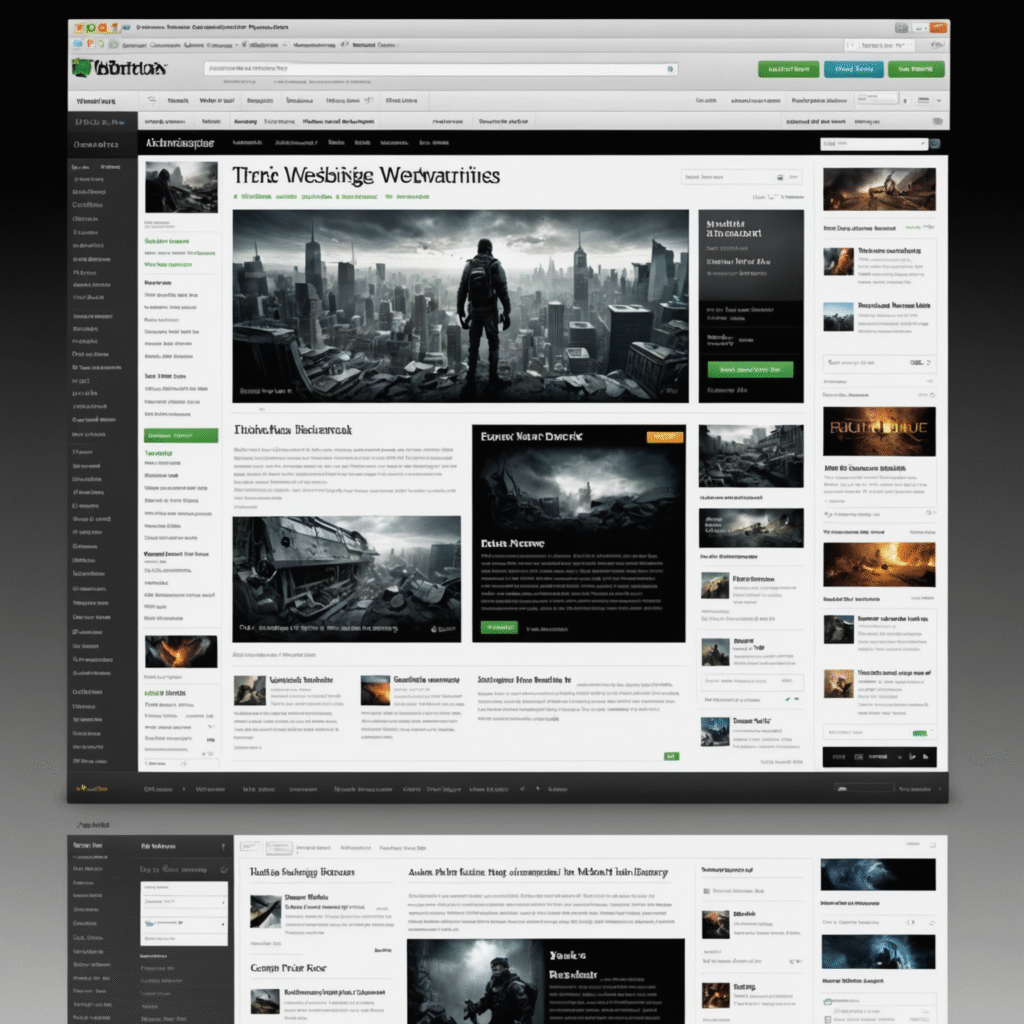
Task: Open the wrecked ship image below the hero
Action: 346,579
